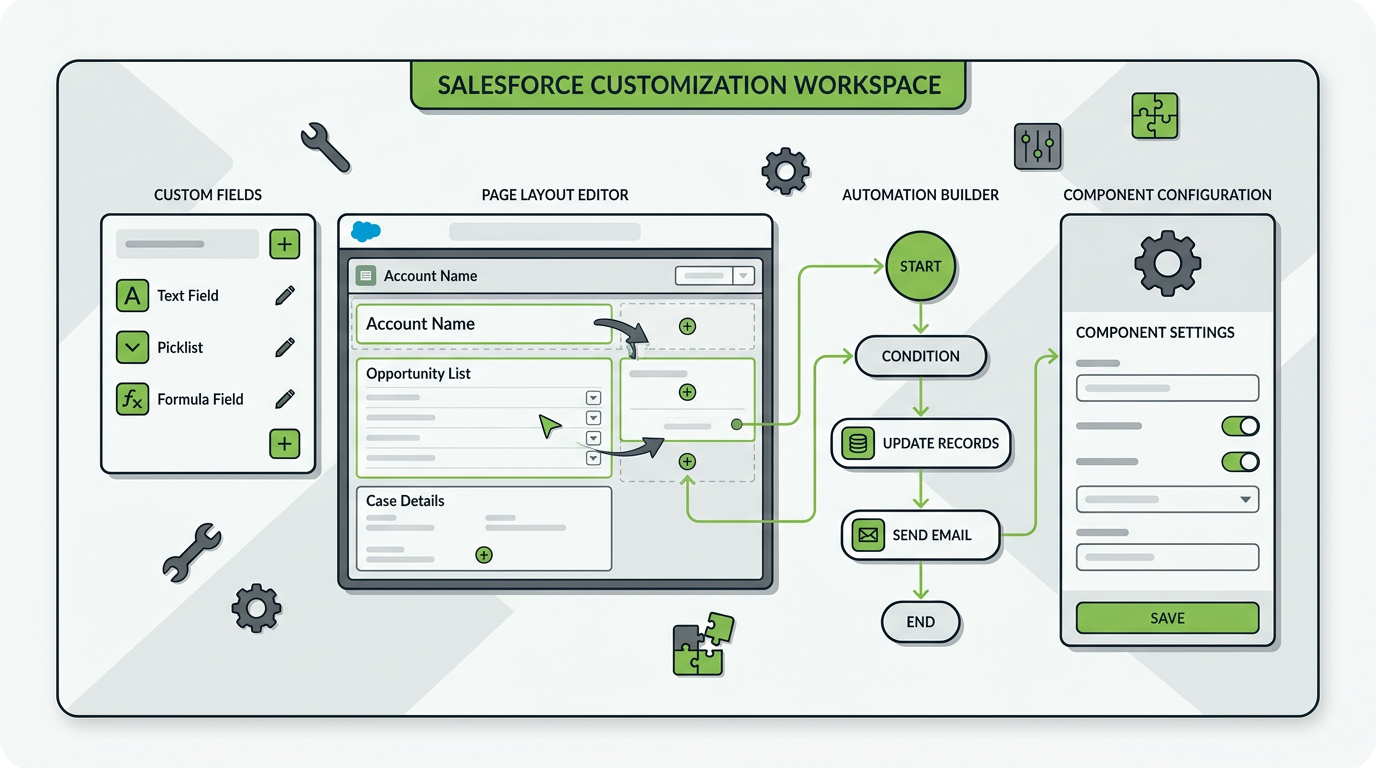Click the Salesforce cloud logo
The height and width of the screenshot is (768, 1376).
(366, 232)
